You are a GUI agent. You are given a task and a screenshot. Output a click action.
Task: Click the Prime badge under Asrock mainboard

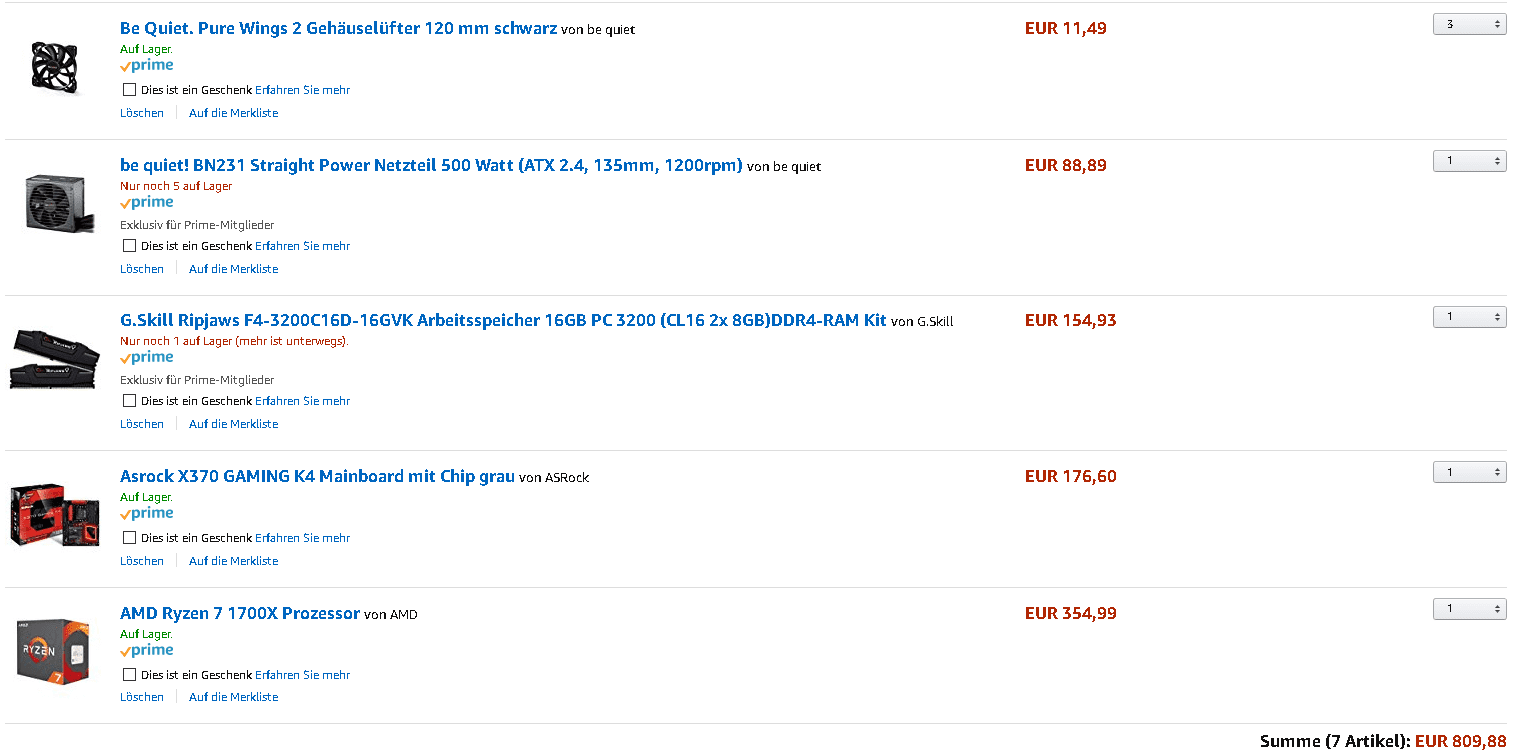pos(147,514)
